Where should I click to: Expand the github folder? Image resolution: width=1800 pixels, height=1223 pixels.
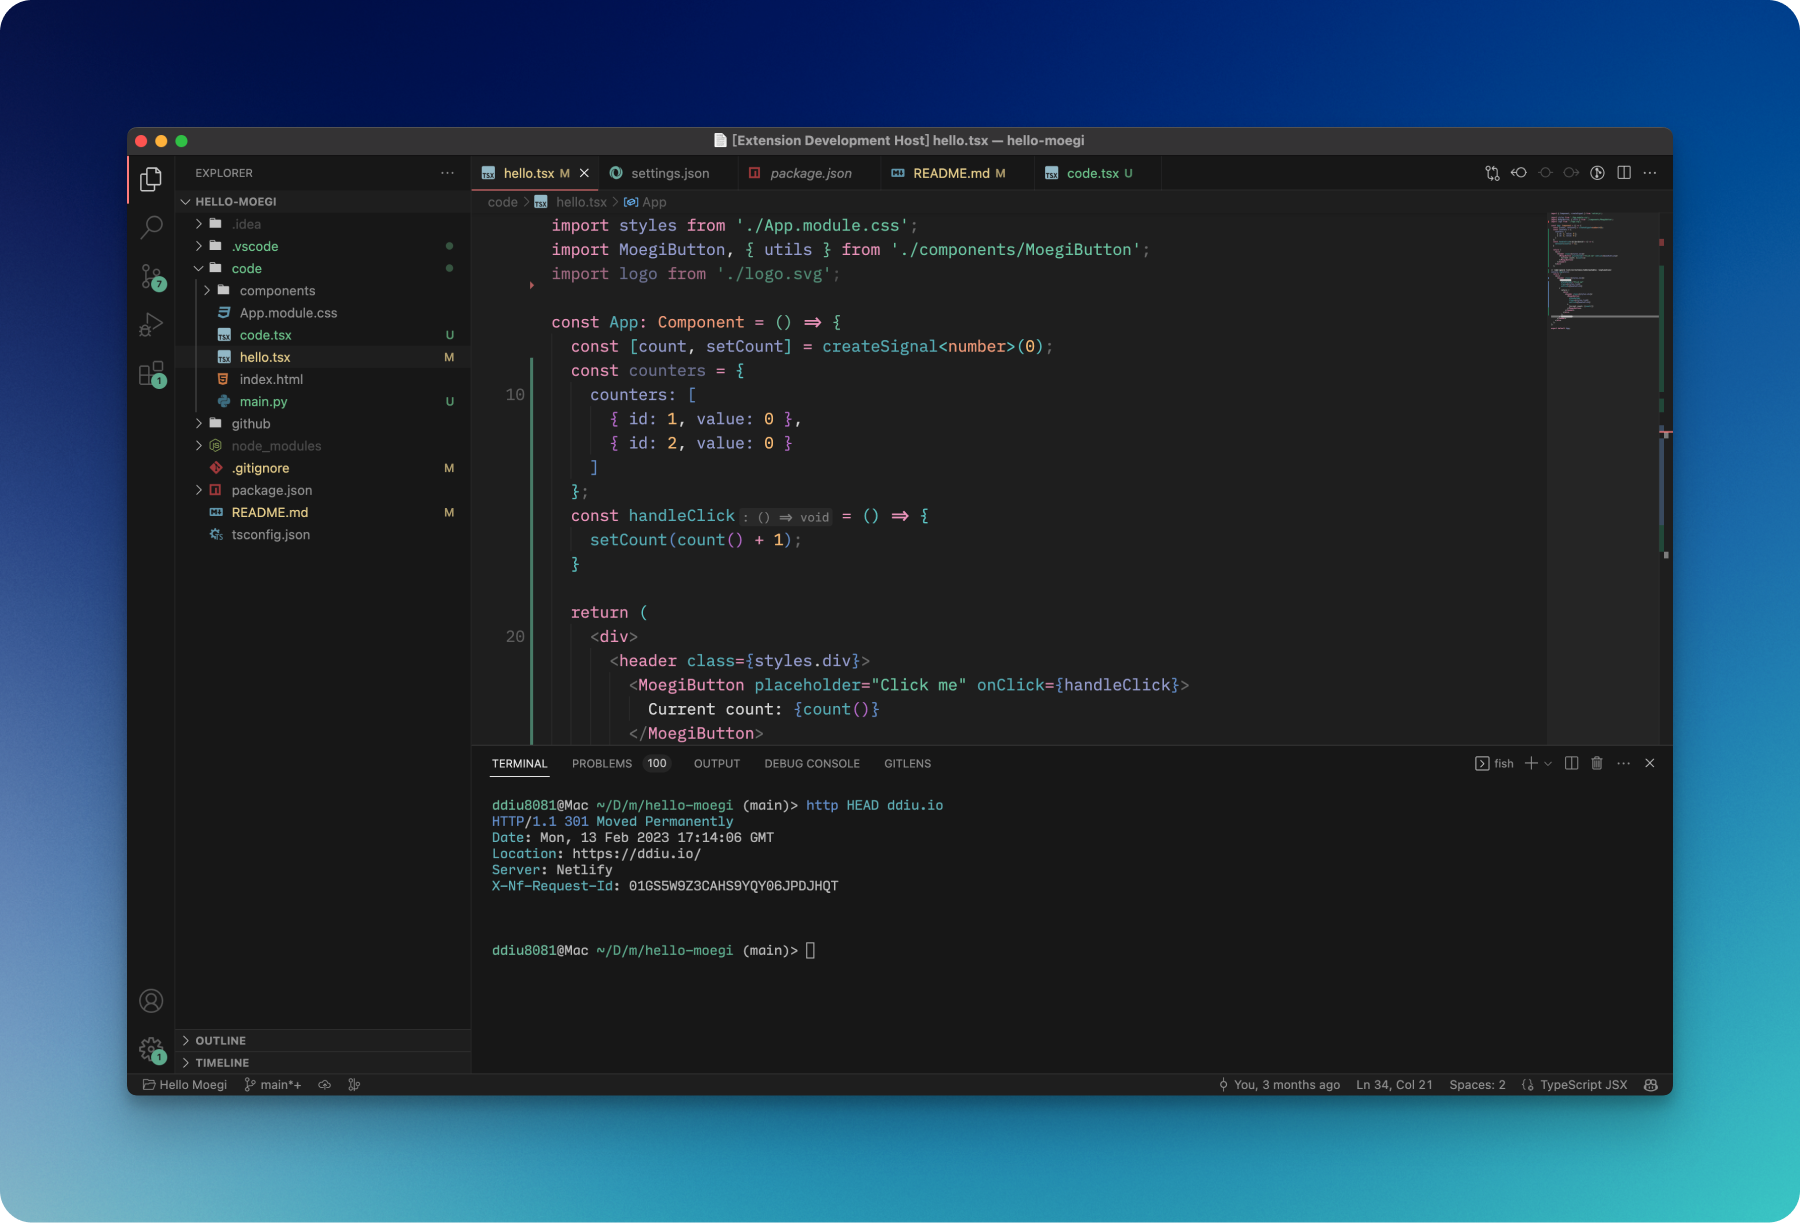click(x=322, y=423)
